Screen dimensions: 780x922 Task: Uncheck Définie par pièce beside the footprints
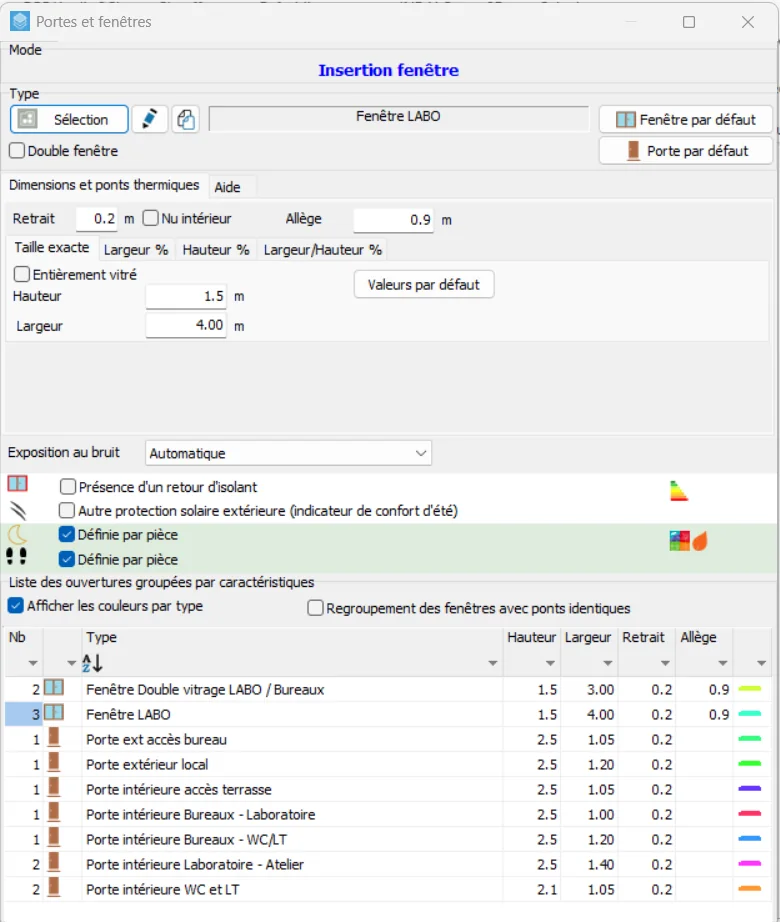coord(67,559)
